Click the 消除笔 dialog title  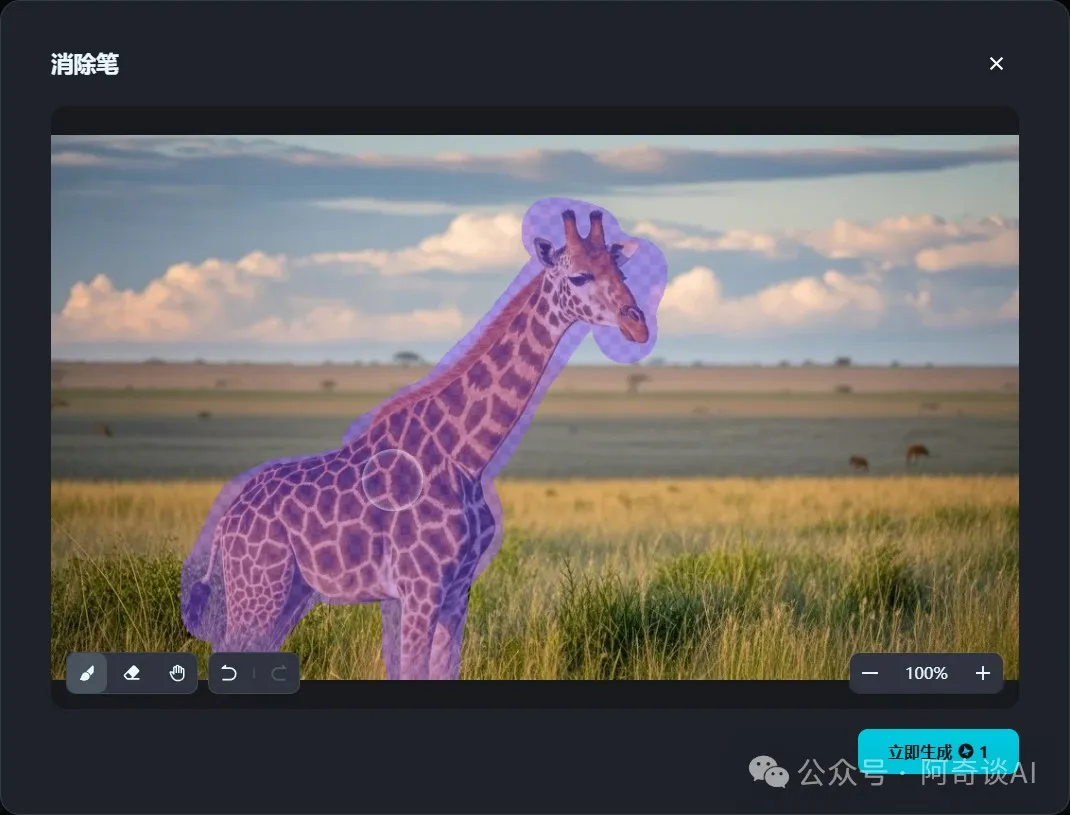(x=85, y=64)
